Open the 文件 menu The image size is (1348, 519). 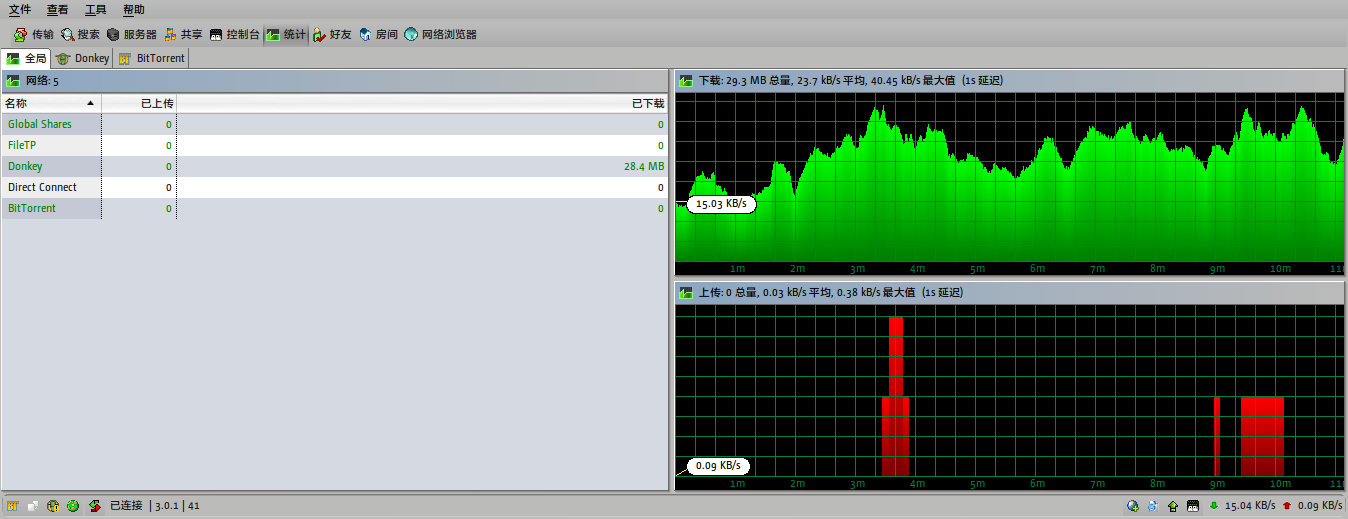coord(20,9)
